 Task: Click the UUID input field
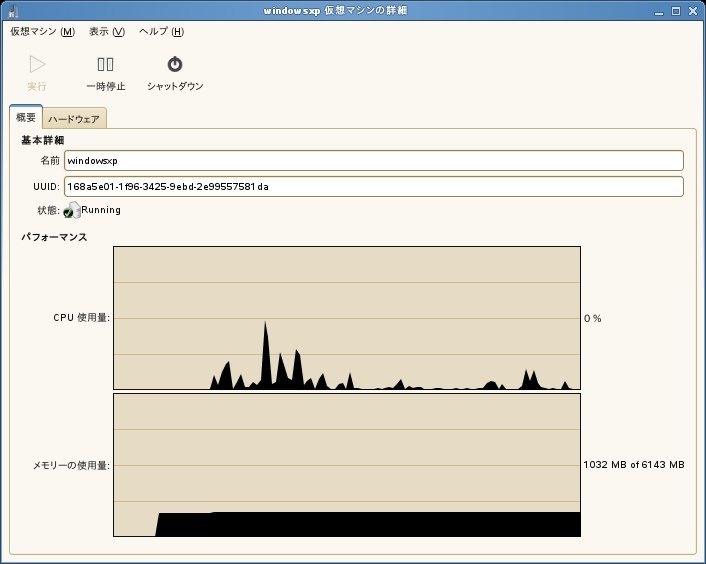(374, 186)
